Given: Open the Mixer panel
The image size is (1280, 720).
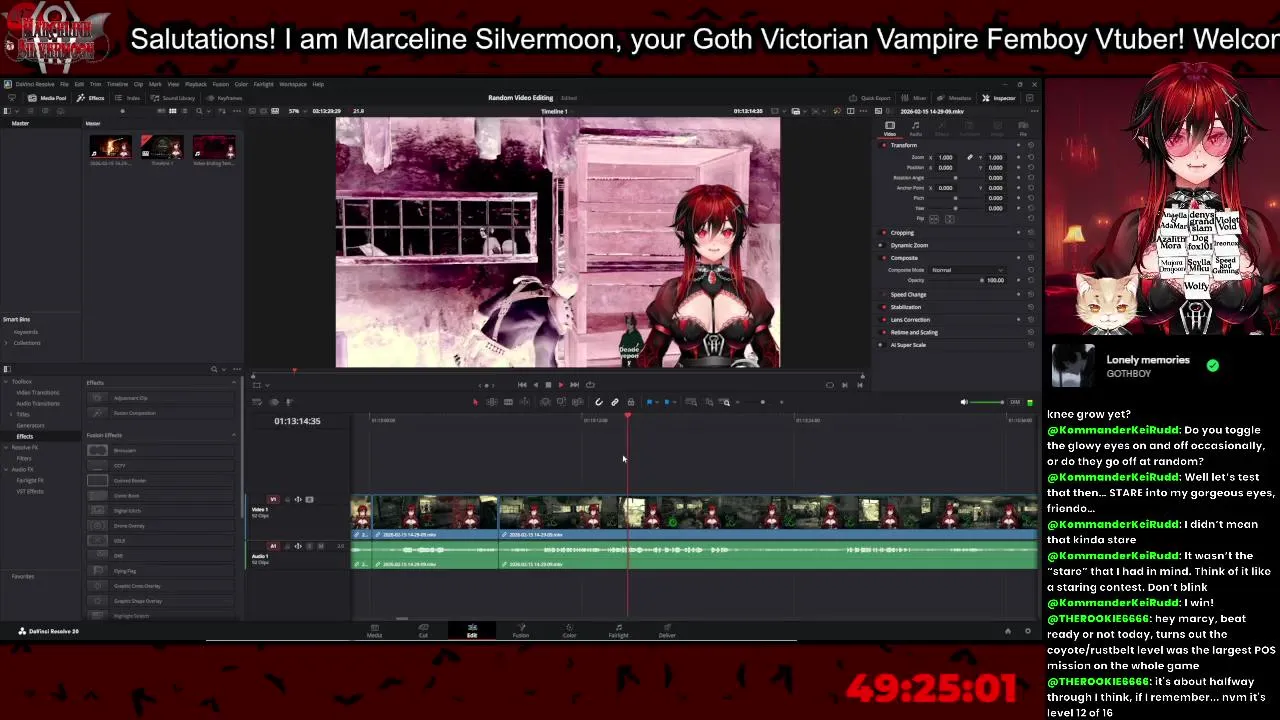Looking at the screenshot, I should pyautogui.click(x=915, y=98).
